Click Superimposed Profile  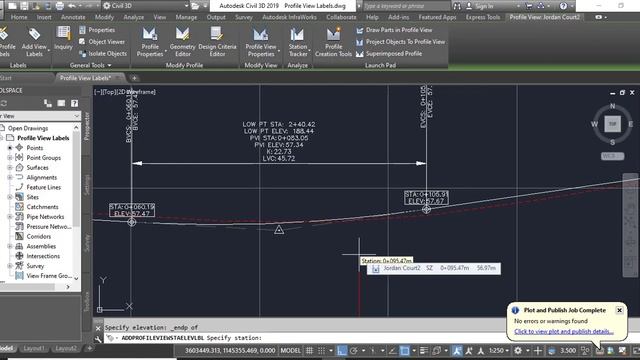coord(389,53)
